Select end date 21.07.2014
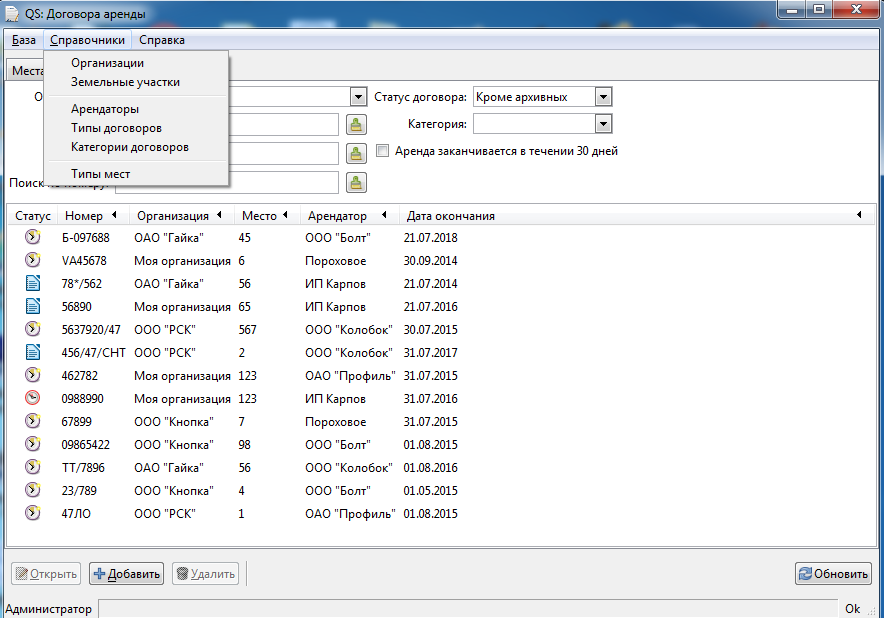The width and height of the screenshot is (884, 618). click(430, 284)
